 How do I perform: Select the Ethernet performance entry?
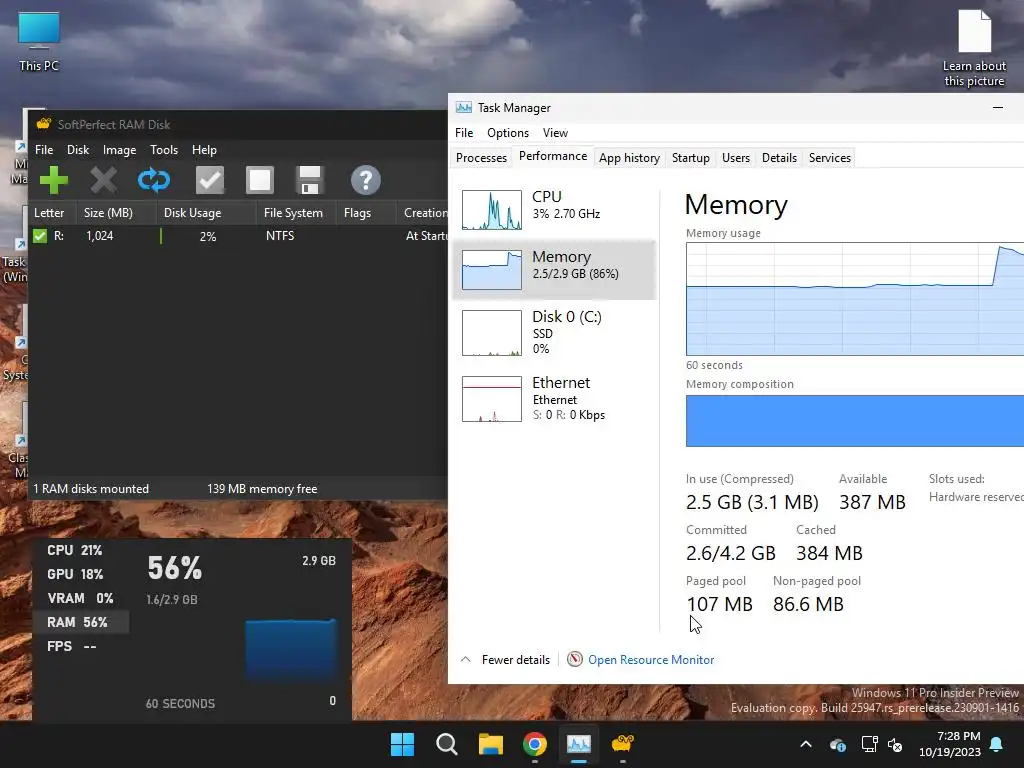(554, 398)
